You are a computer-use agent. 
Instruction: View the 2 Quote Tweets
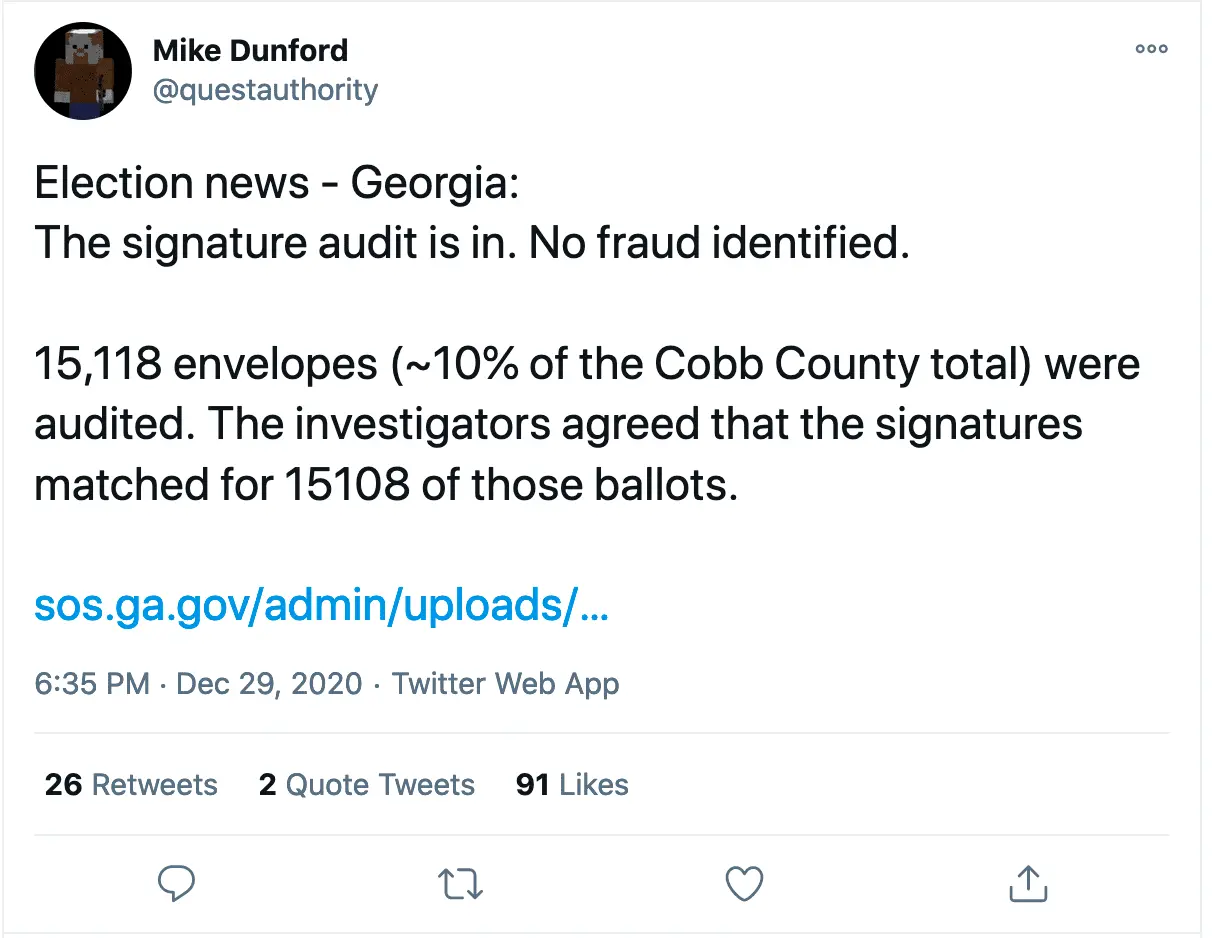point(366,785)
